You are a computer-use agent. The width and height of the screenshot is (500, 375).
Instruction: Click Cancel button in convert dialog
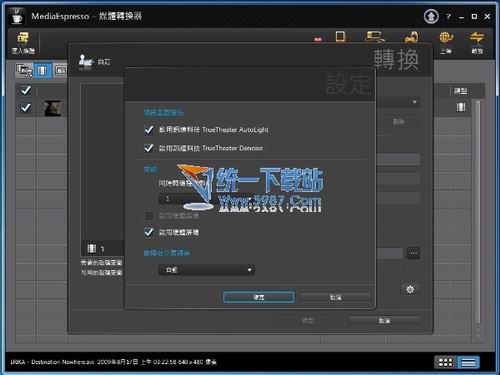pos(384,321)
